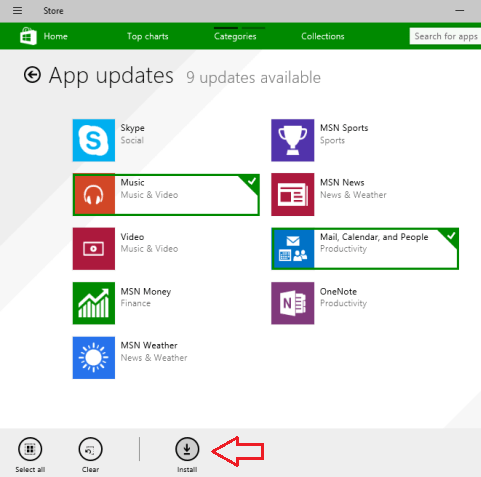Click the Select all label
481x477 pixels.
pyautogui.click(x=30, y=470)
